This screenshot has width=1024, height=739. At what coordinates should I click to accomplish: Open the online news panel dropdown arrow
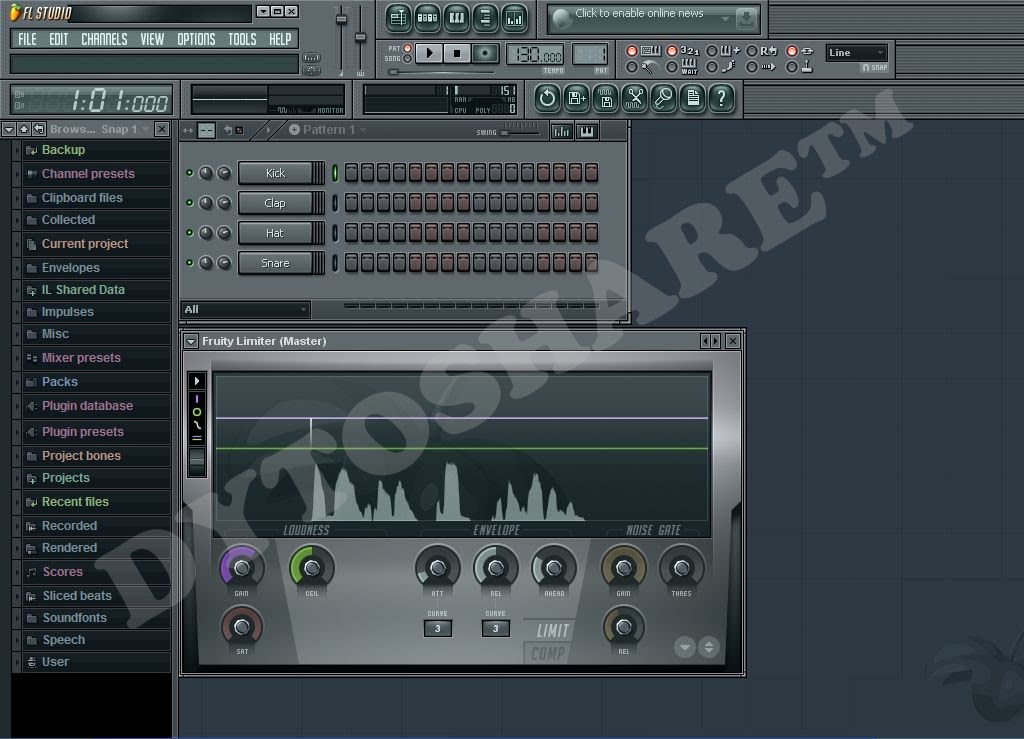coord(725,19)
